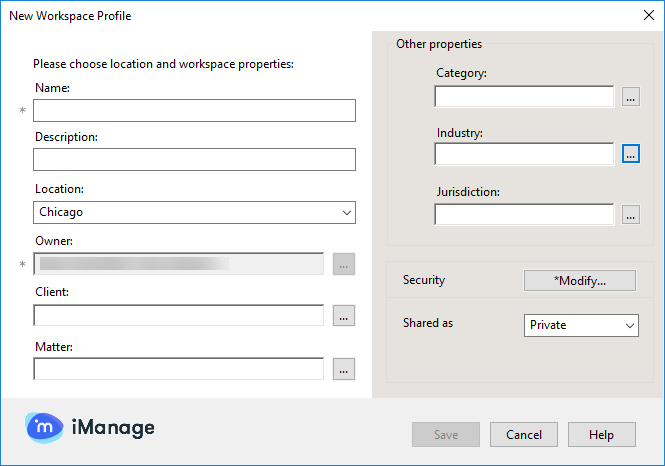Click the Matter lookup ellipsis button

pos(343,370)
